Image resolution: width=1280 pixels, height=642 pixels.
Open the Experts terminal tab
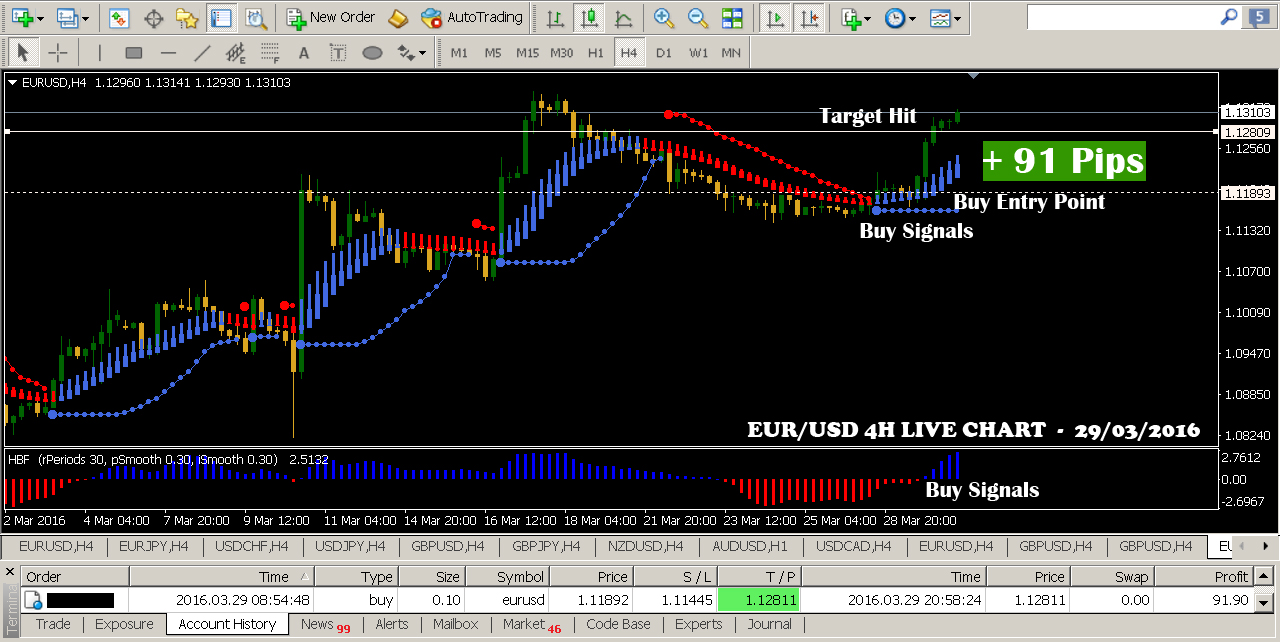coord(698,624)
